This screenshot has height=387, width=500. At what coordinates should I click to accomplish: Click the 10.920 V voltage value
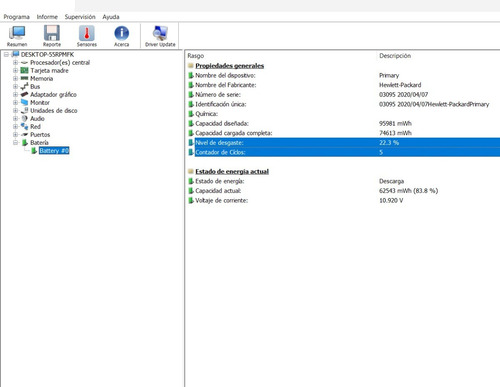pos(391,201)
